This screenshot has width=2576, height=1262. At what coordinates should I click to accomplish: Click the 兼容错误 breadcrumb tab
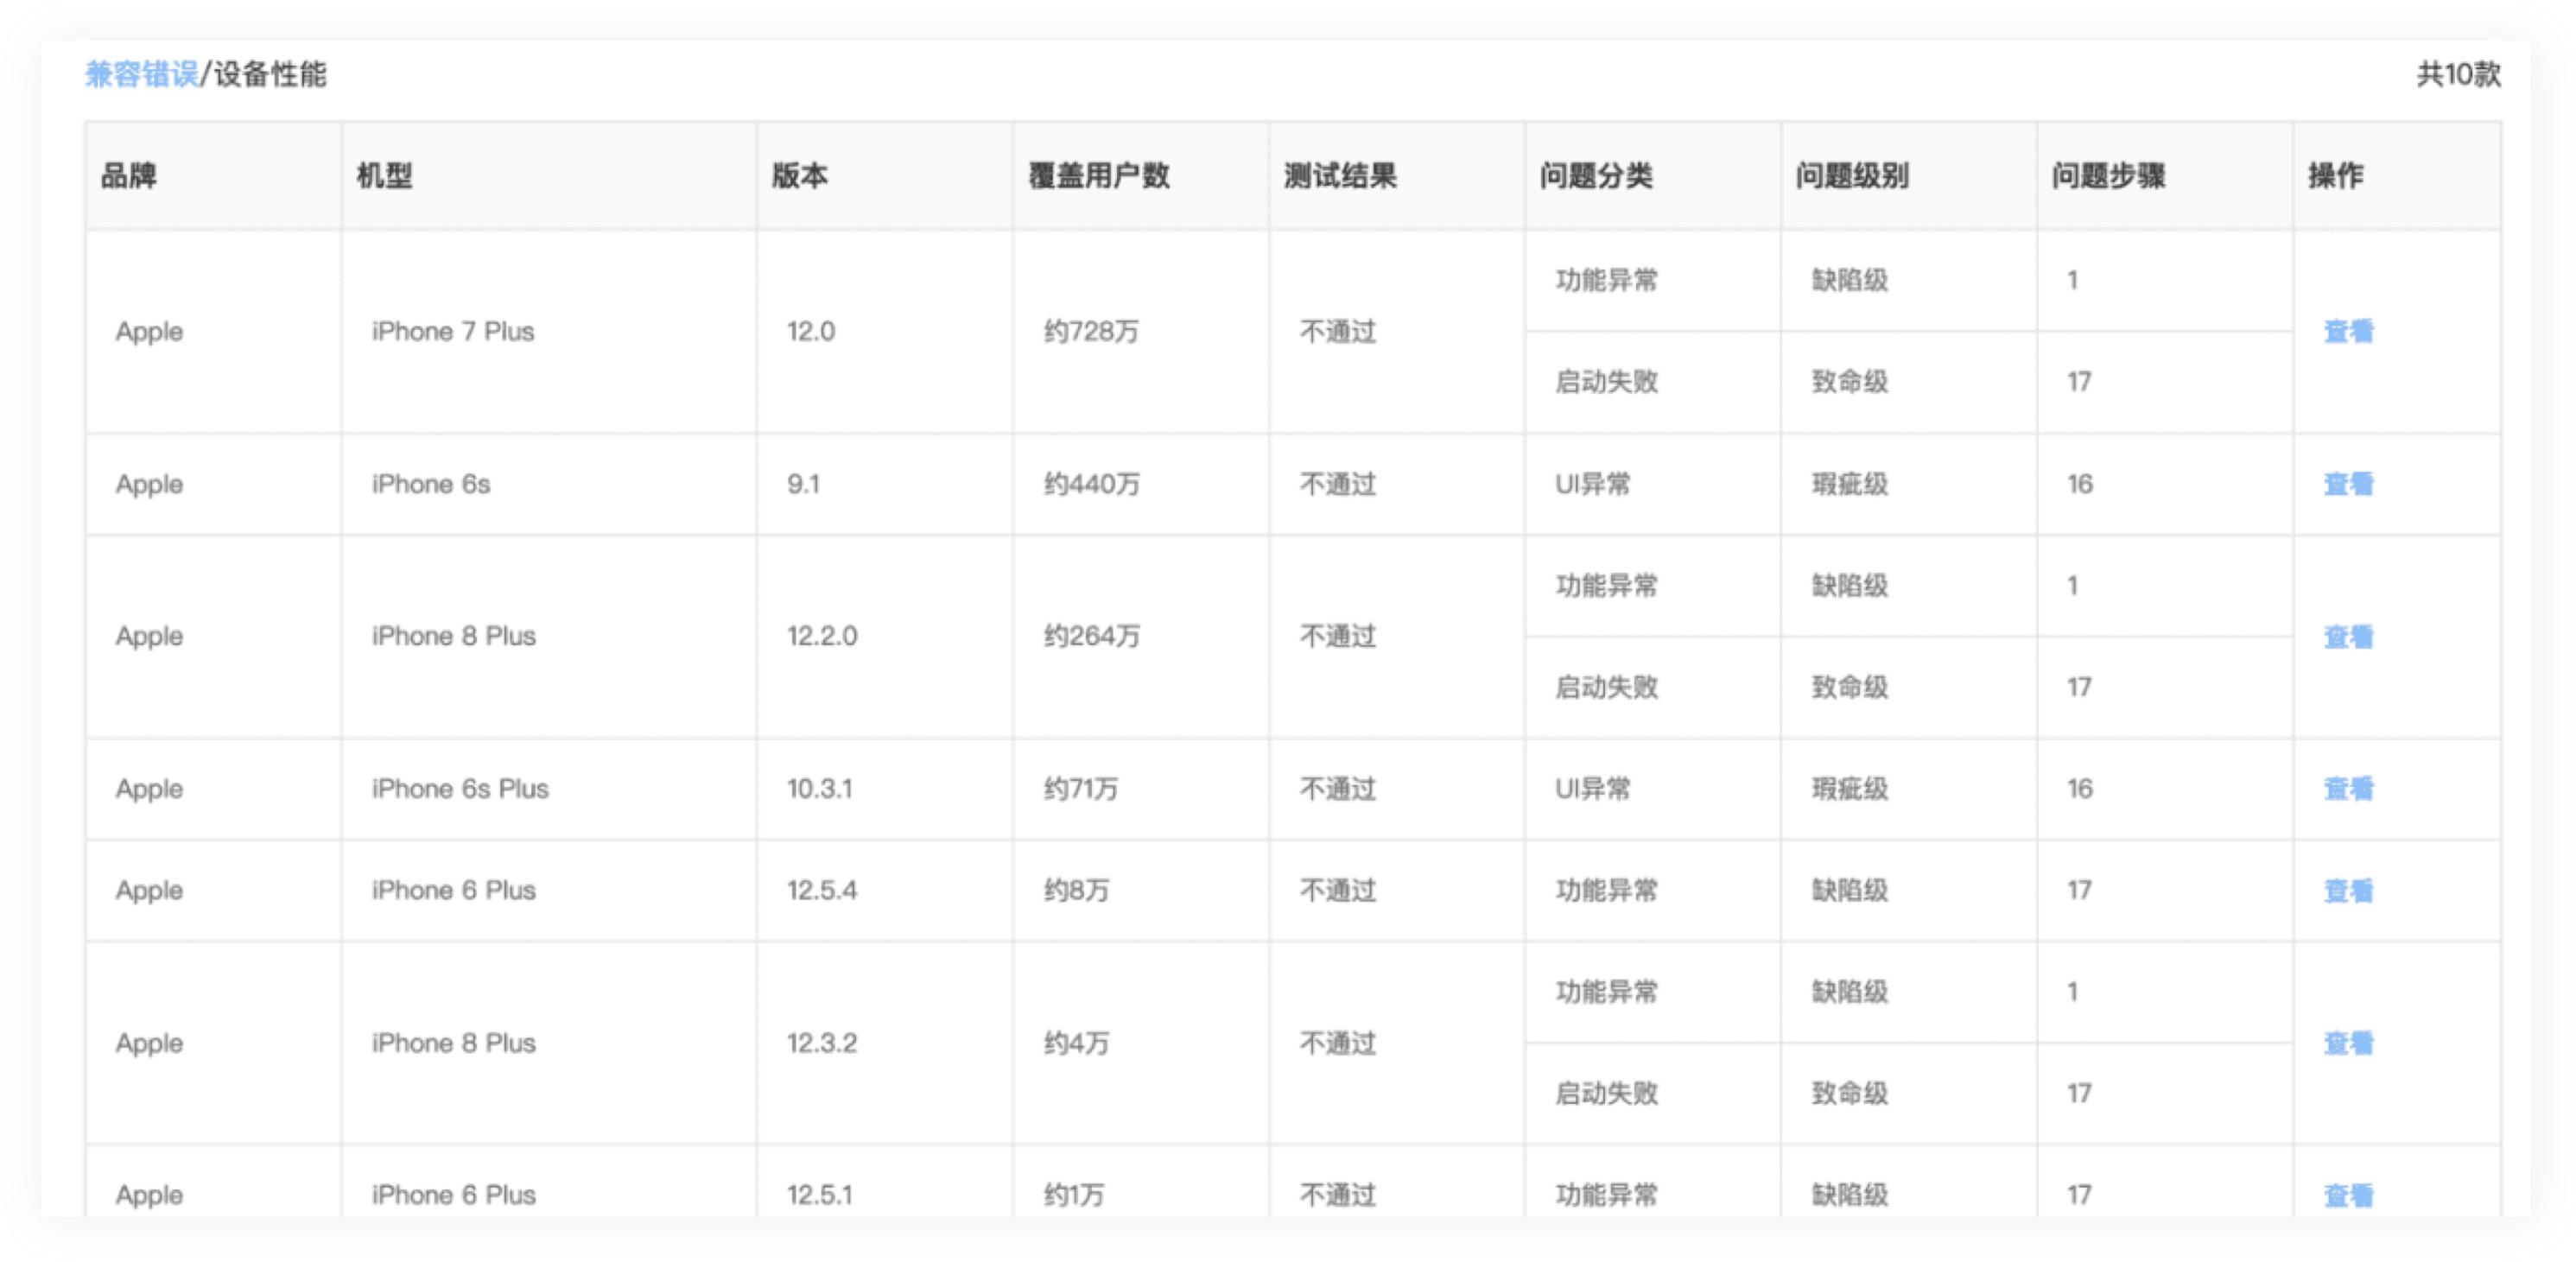141,74
